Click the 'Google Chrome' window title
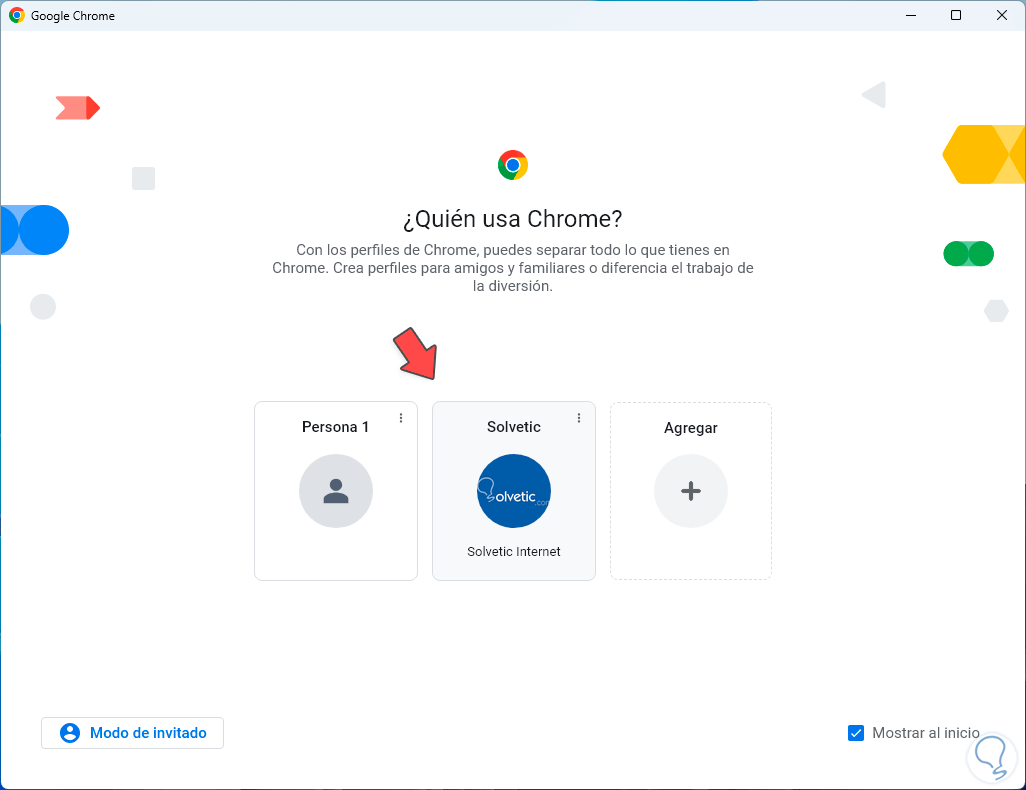Viewport: 1026px width, 790px height. (73, 16)
